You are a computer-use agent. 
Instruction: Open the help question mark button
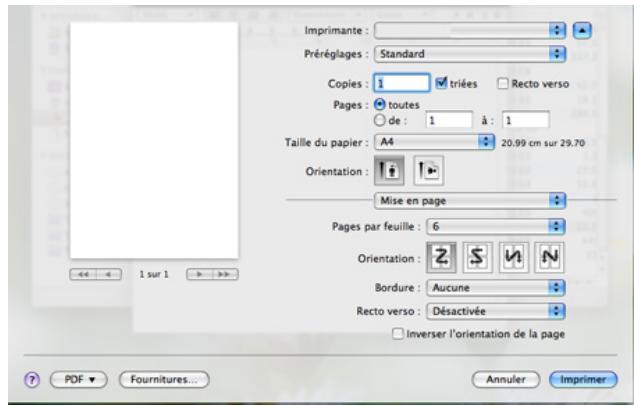[32, 380]
